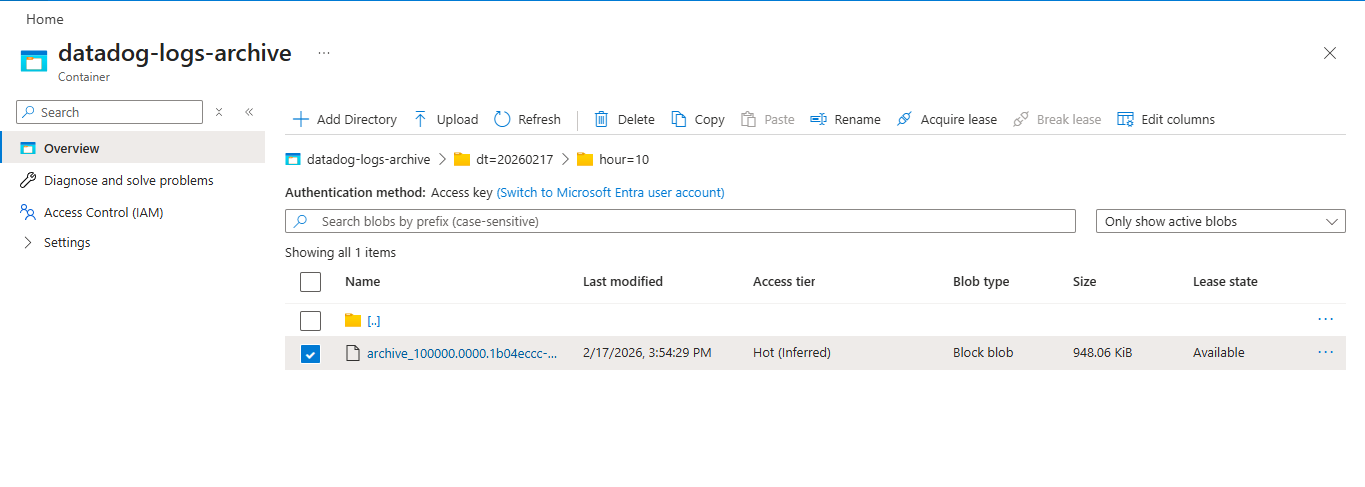Uncheck the archive_100000 blob checkbox
The height and width of the screenshot is (487, 1365).
coord(311,353)
